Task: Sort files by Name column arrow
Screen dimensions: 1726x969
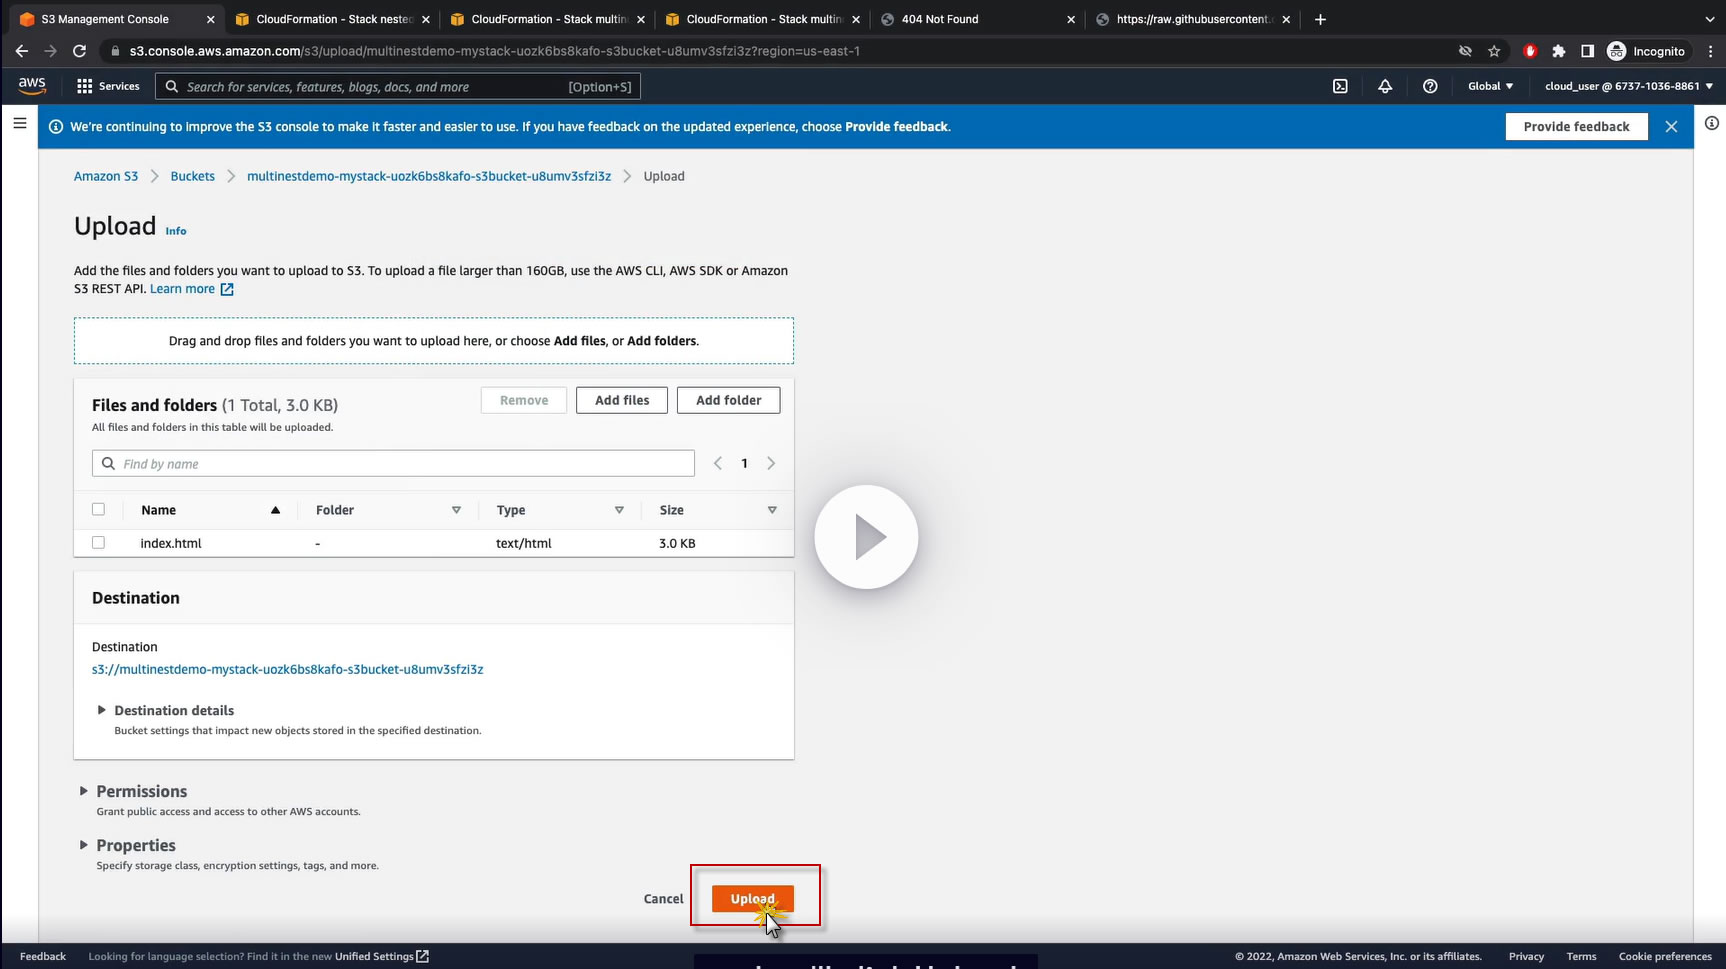Action: click(275, 510)
